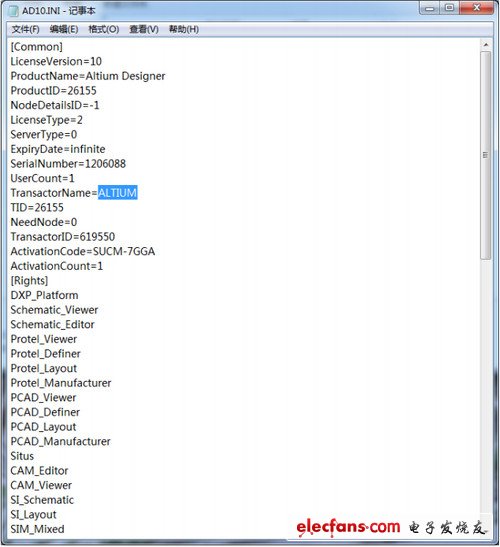Screen dimensions: 500x547
Task: Click the TID=26155 line
Action: point(37,208)
